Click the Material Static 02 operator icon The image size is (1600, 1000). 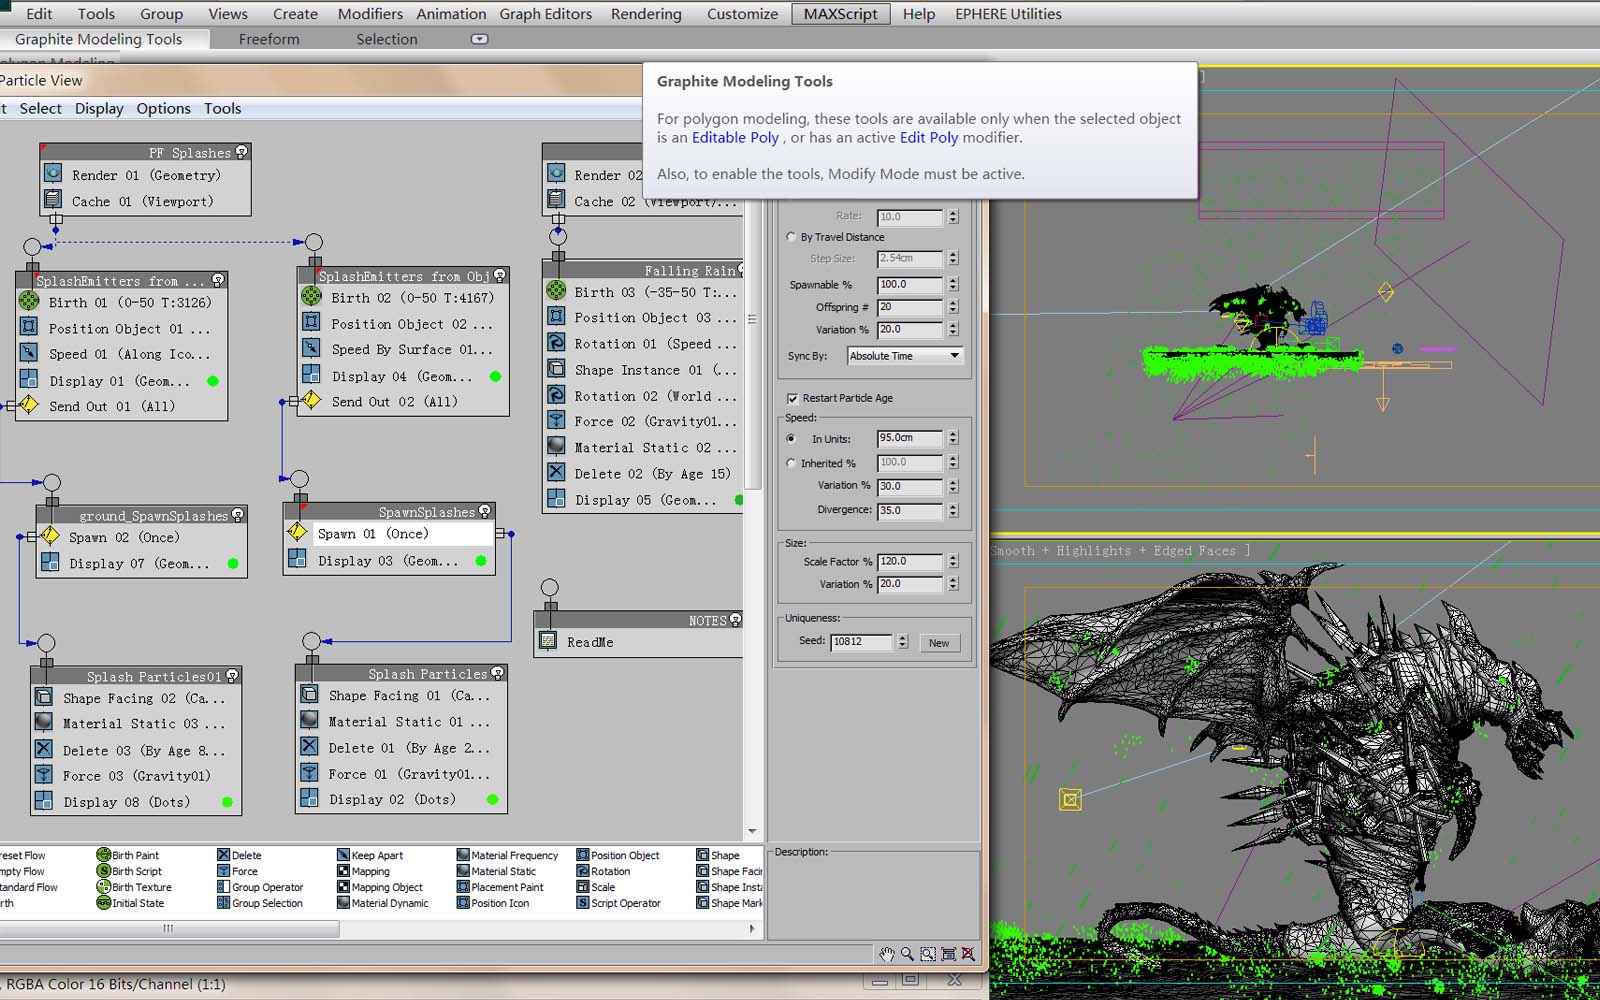[557, 446]
